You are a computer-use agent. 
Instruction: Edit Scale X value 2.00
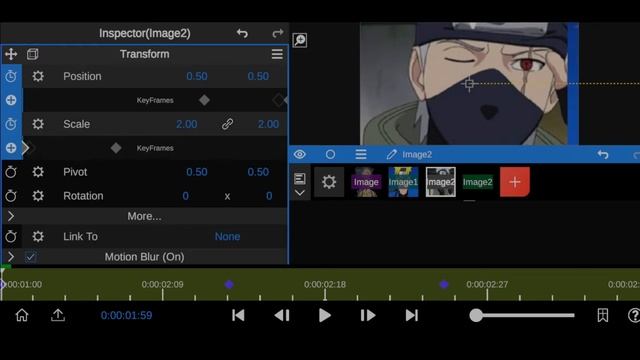pyautogui.click(x=187, y=124)
